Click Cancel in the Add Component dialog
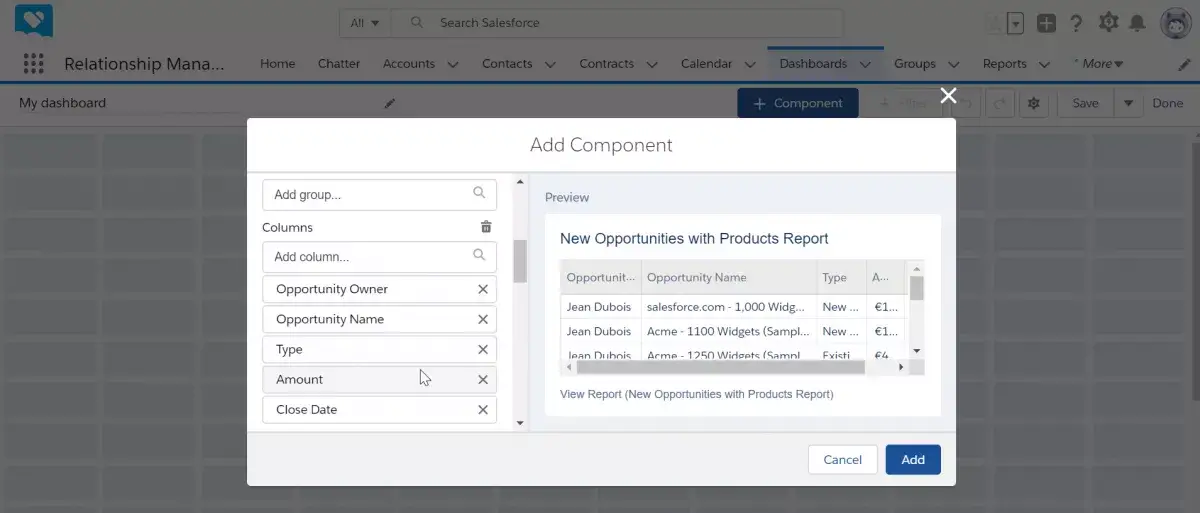Image resolution: width=1200 pixels, height=513 pixels. point(842,459)
